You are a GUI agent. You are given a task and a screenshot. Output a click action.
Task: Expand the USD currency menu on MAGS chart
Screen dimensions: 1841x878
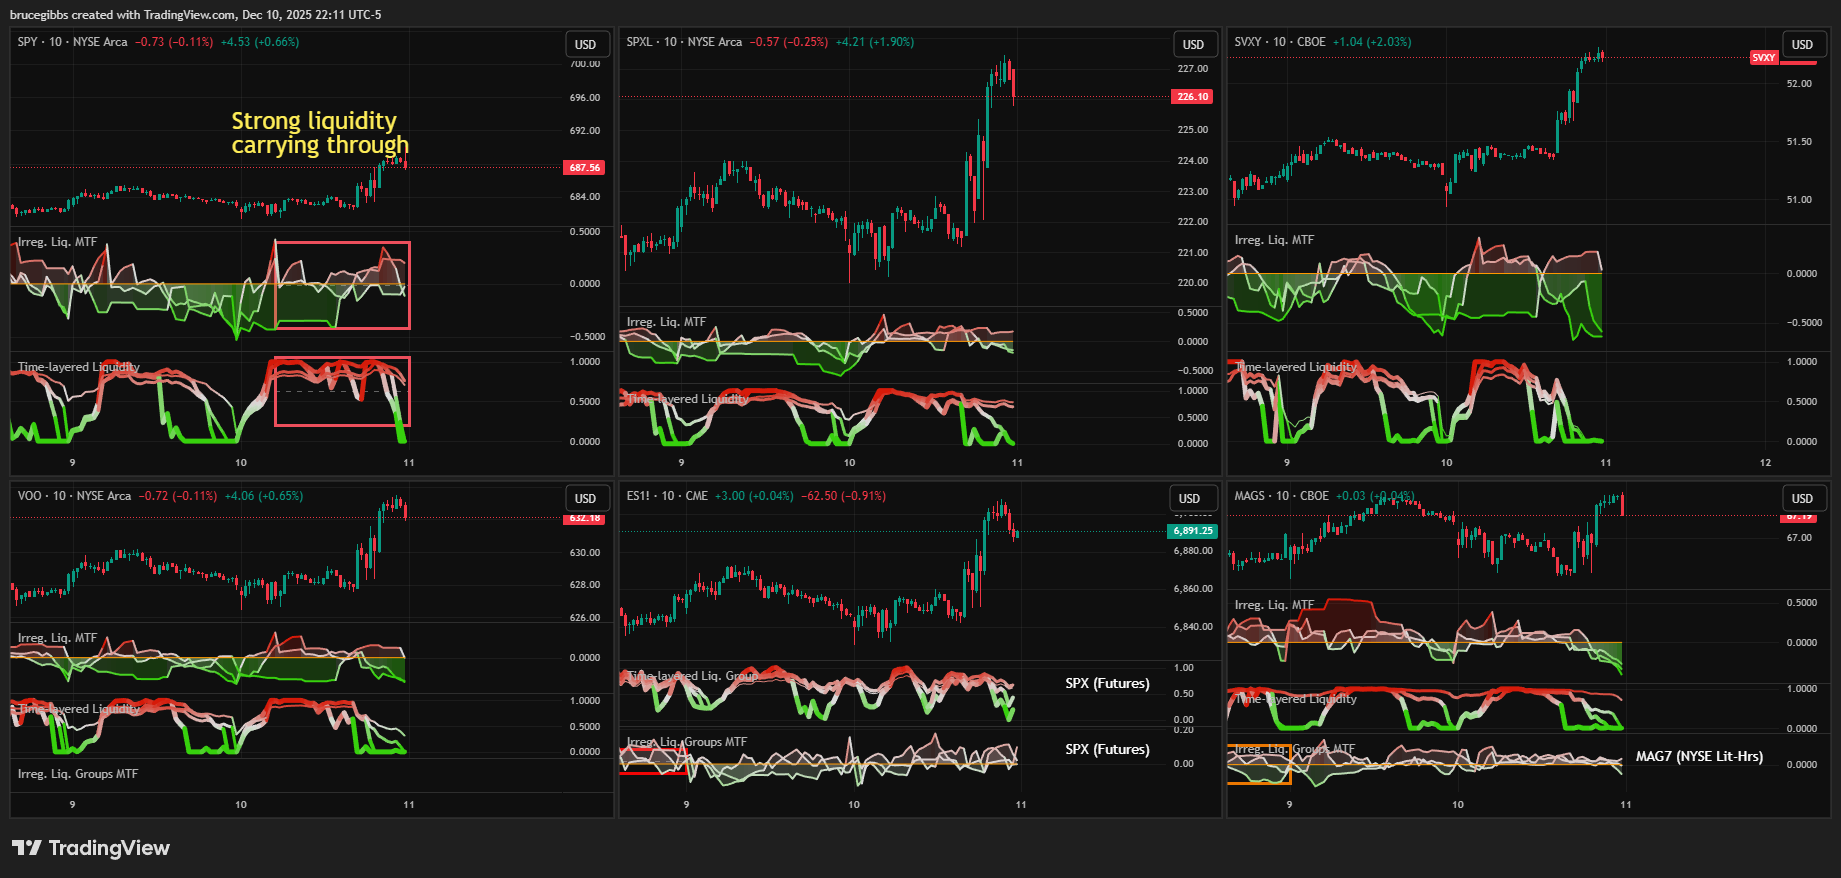[x=1801, y=499]
